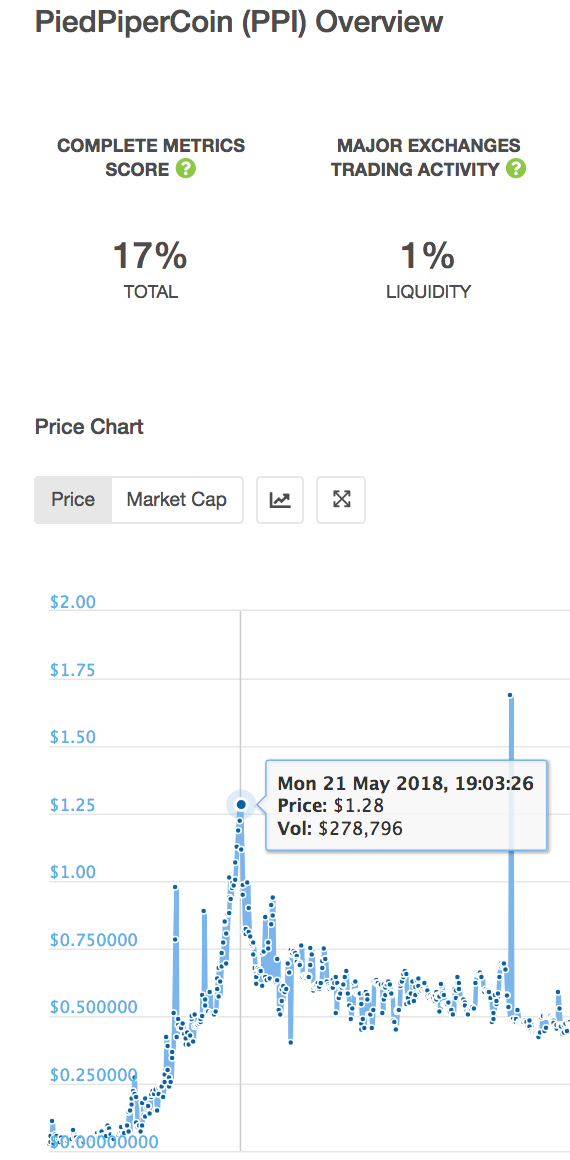Select the $2.00 y-axis label
Screen dimensions: 570x1160
[x=73, y=602]
